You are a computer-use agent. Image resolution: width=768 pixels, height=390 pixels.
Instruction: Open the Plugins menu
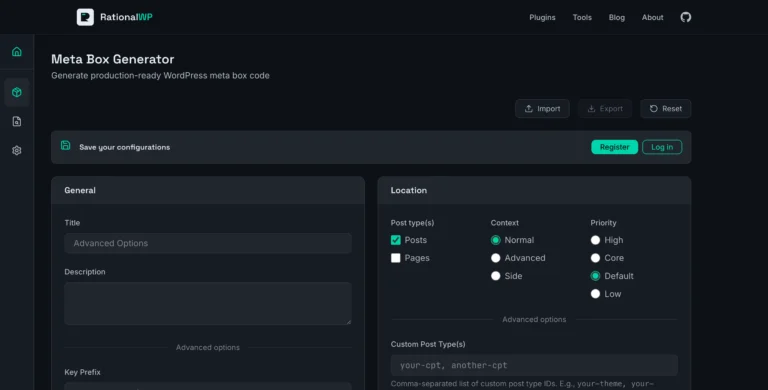542,17
